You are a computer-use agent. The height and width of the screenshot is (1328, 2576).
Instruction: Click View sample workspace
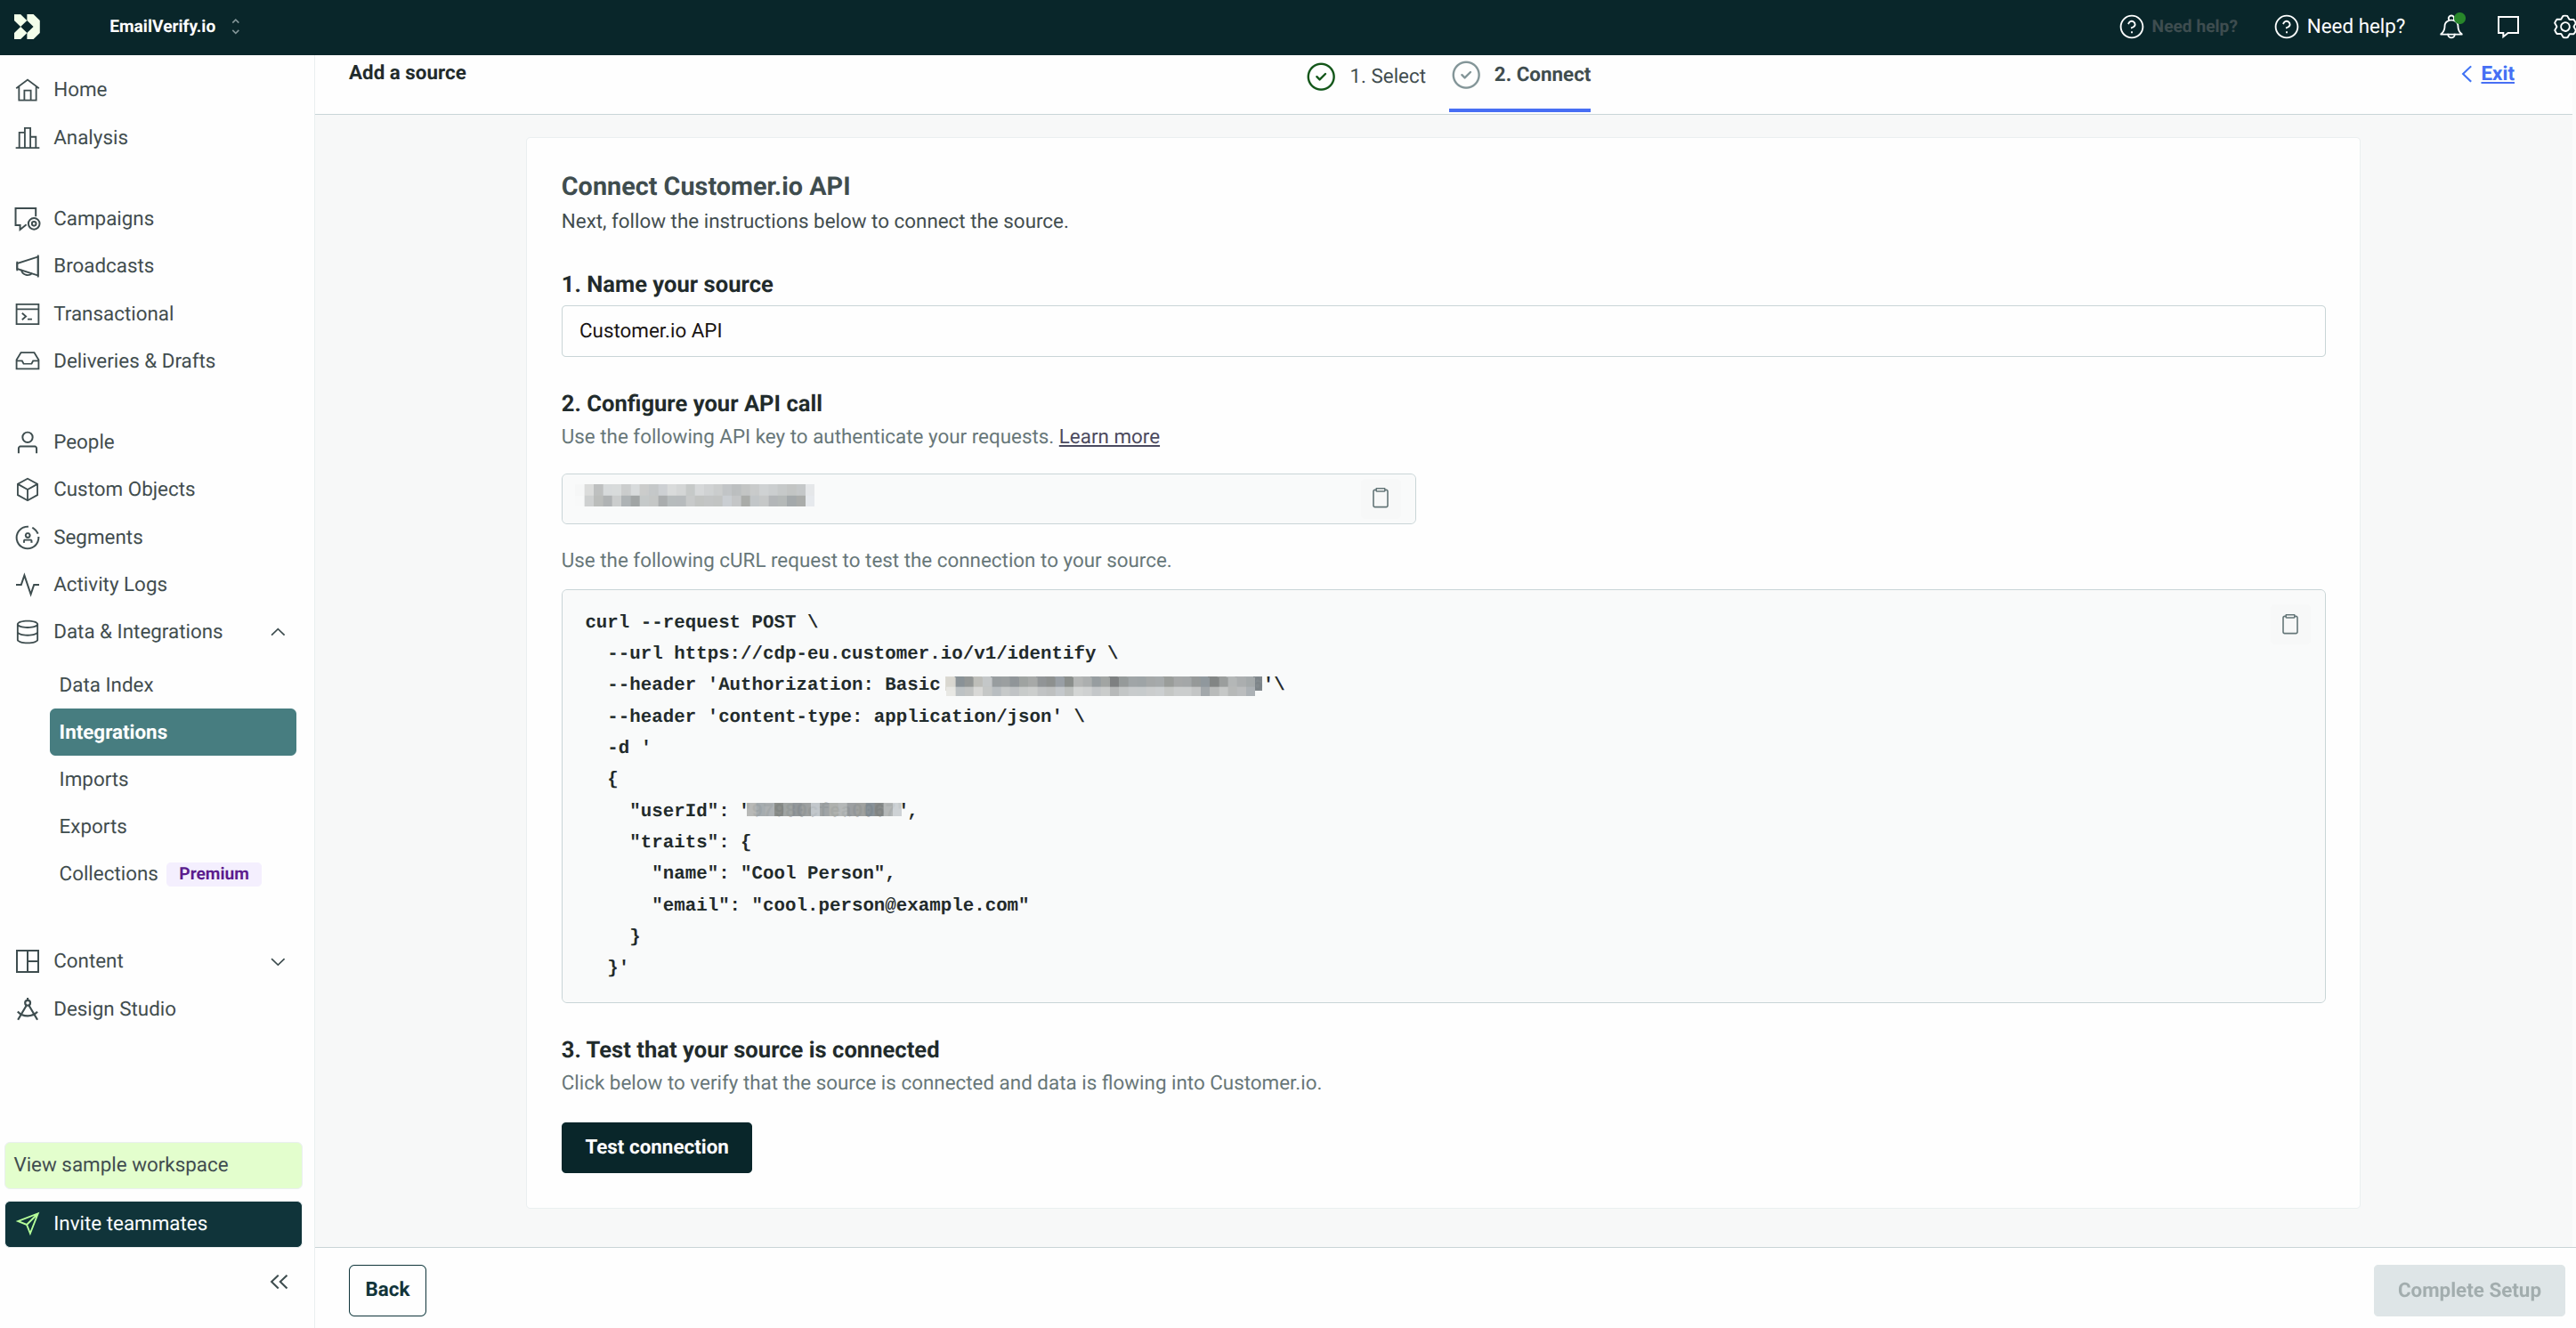point(154,1166)
